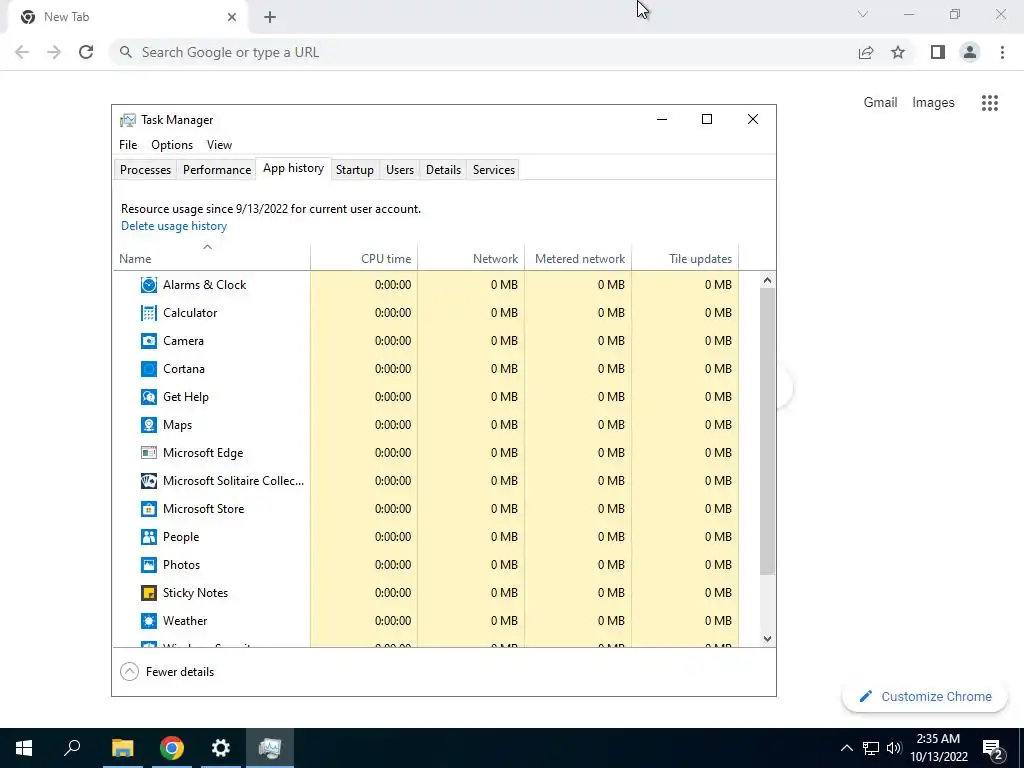
Task: Click the Photos app icon
Action: pos(149,565)
